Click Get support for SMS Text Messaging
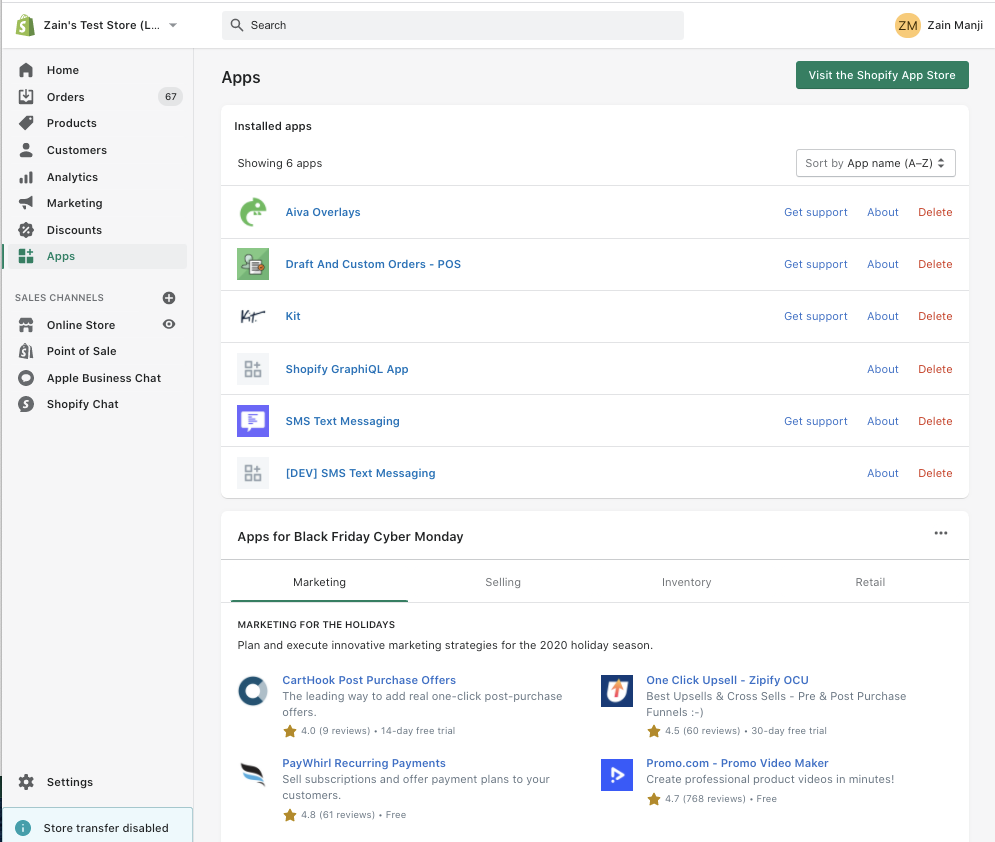The width and height of the screenshot is (995, 842). click(815, 421)
